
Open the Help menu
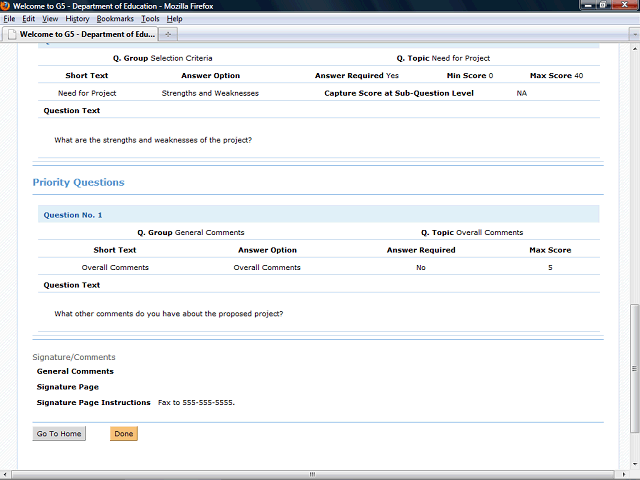[x=174, y=19]
